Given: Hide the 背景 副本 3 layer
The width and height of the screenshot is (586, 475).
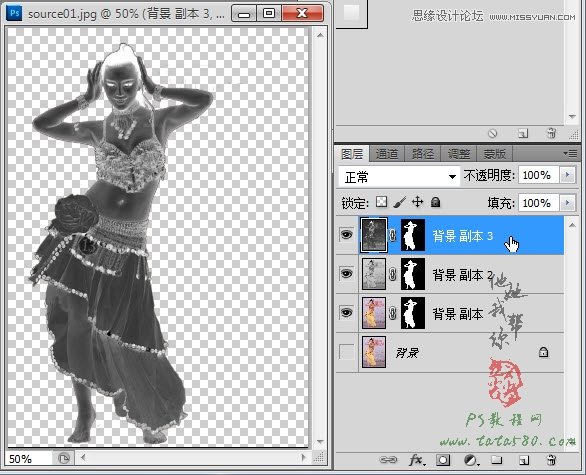Looking at the screenshot, I should (x=346, y=235).
